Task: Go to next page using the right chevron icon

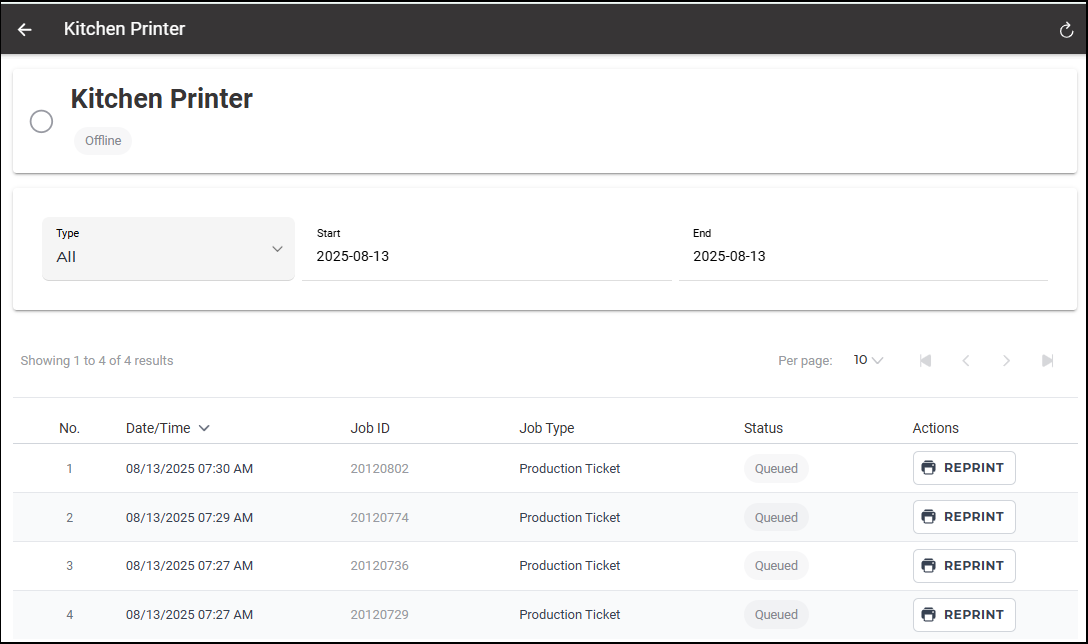Action: pos(1007,360)
